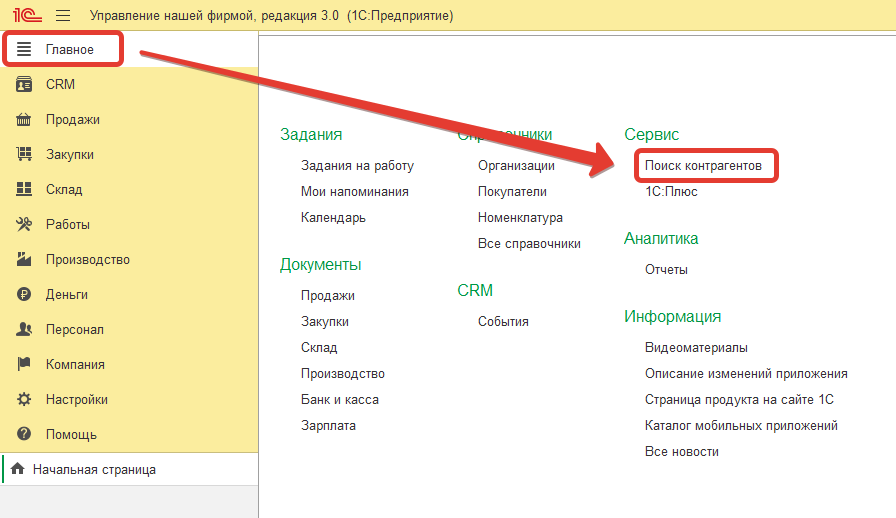The width and height of the screenshot is (896, 518).
Task: Switch to Начальная страница tab
Action: click(x=129, y=469)
